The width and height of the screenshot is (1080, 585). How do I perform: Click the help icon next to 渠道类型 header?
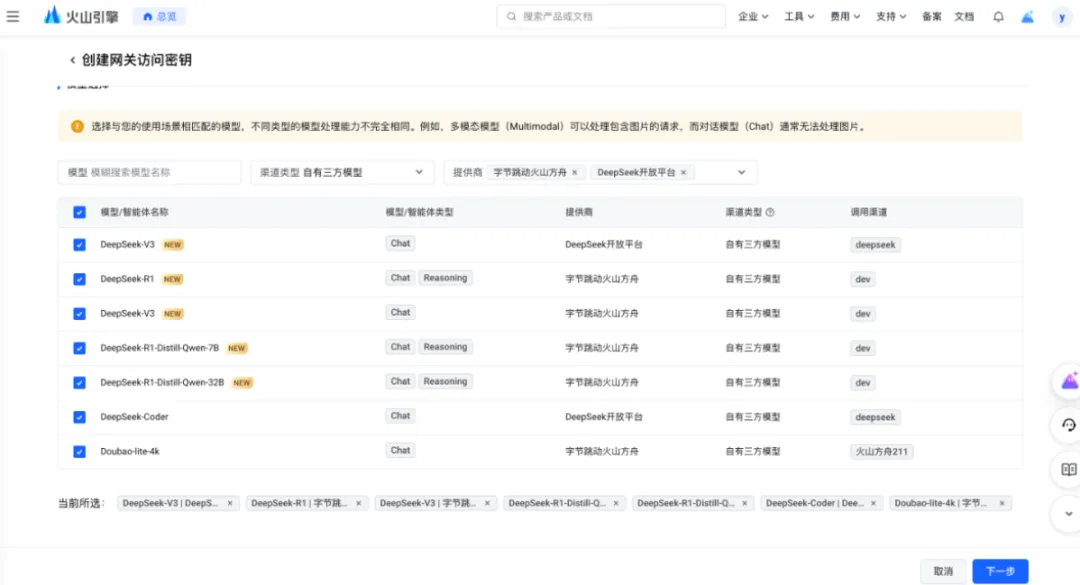[770, 213]
